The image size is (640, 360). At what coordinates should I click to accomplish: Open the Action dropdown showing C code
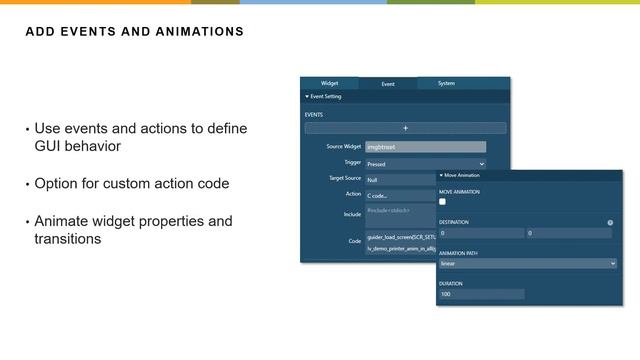click(x=400, y=196)
